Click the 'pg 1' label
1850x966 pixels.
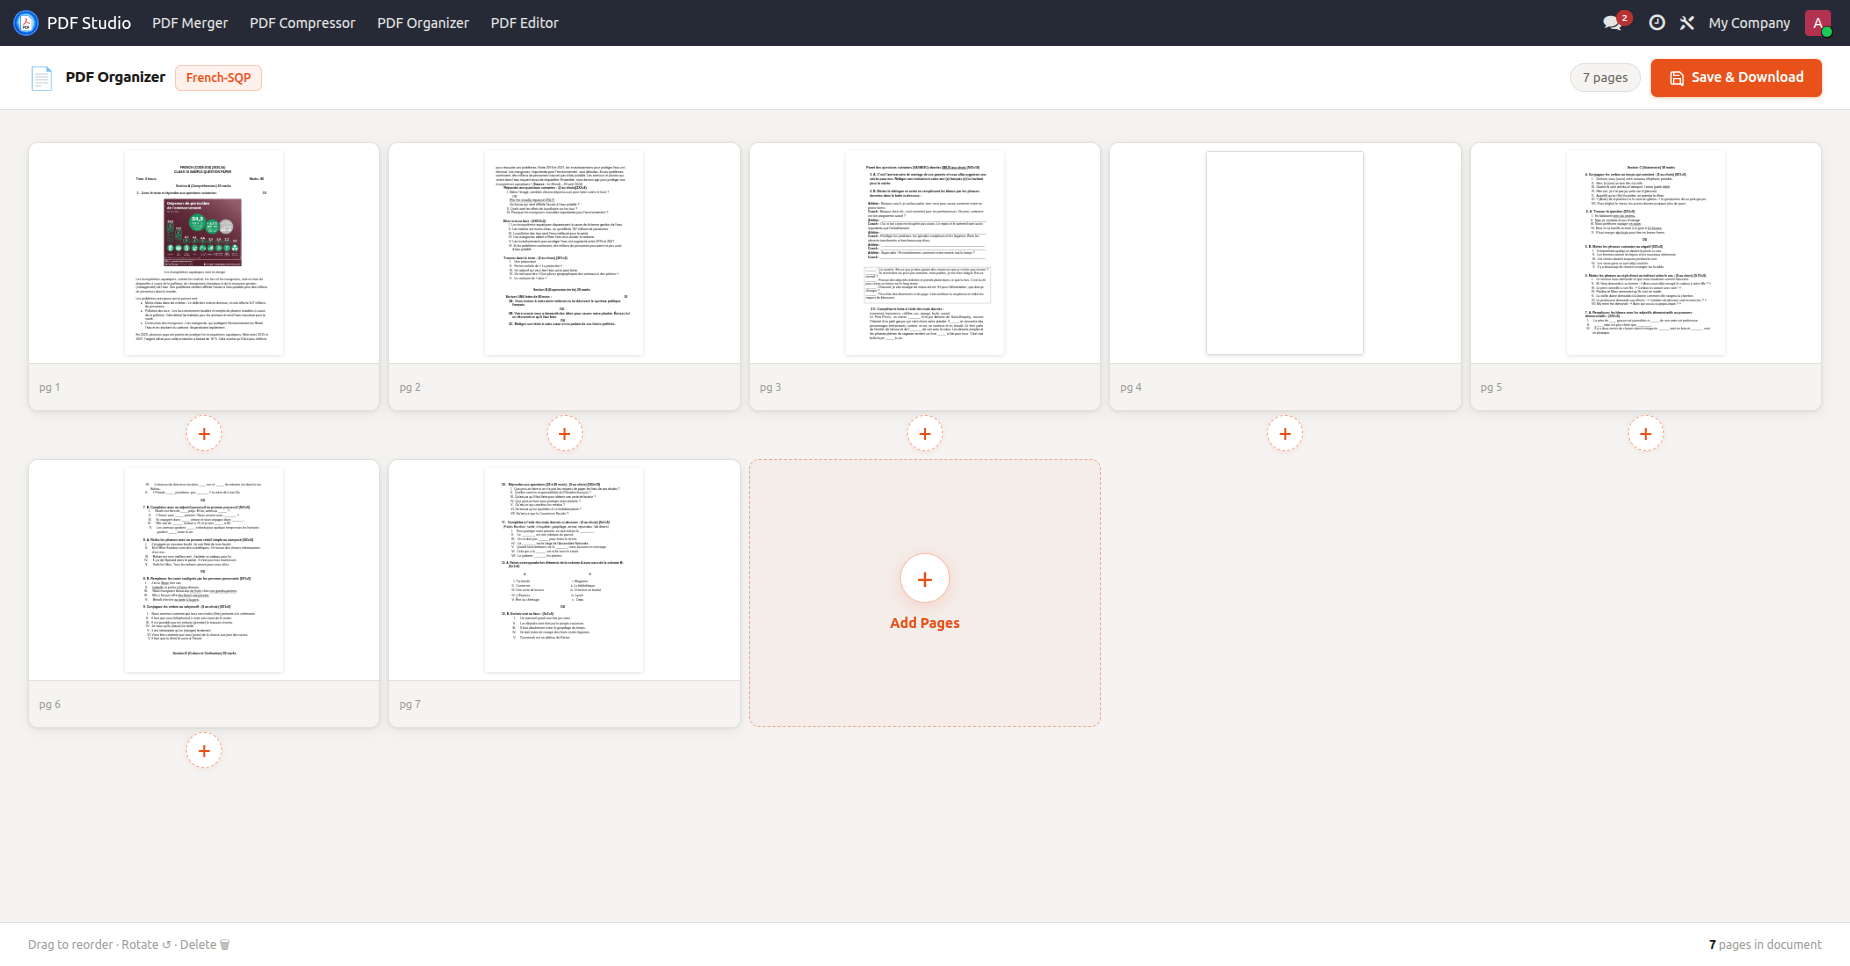pos(50,388)
